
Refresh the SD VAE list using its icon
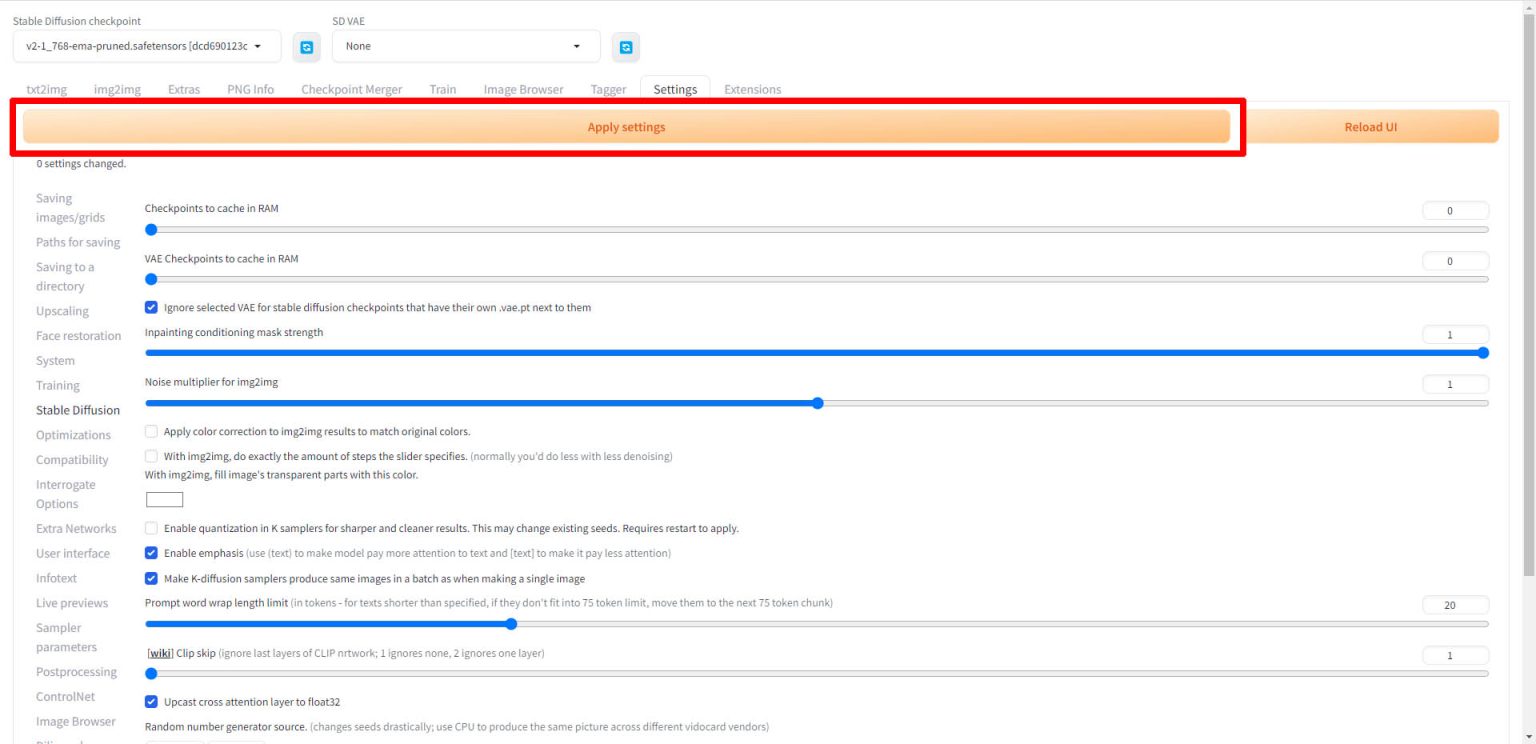(x=626, y=46)
